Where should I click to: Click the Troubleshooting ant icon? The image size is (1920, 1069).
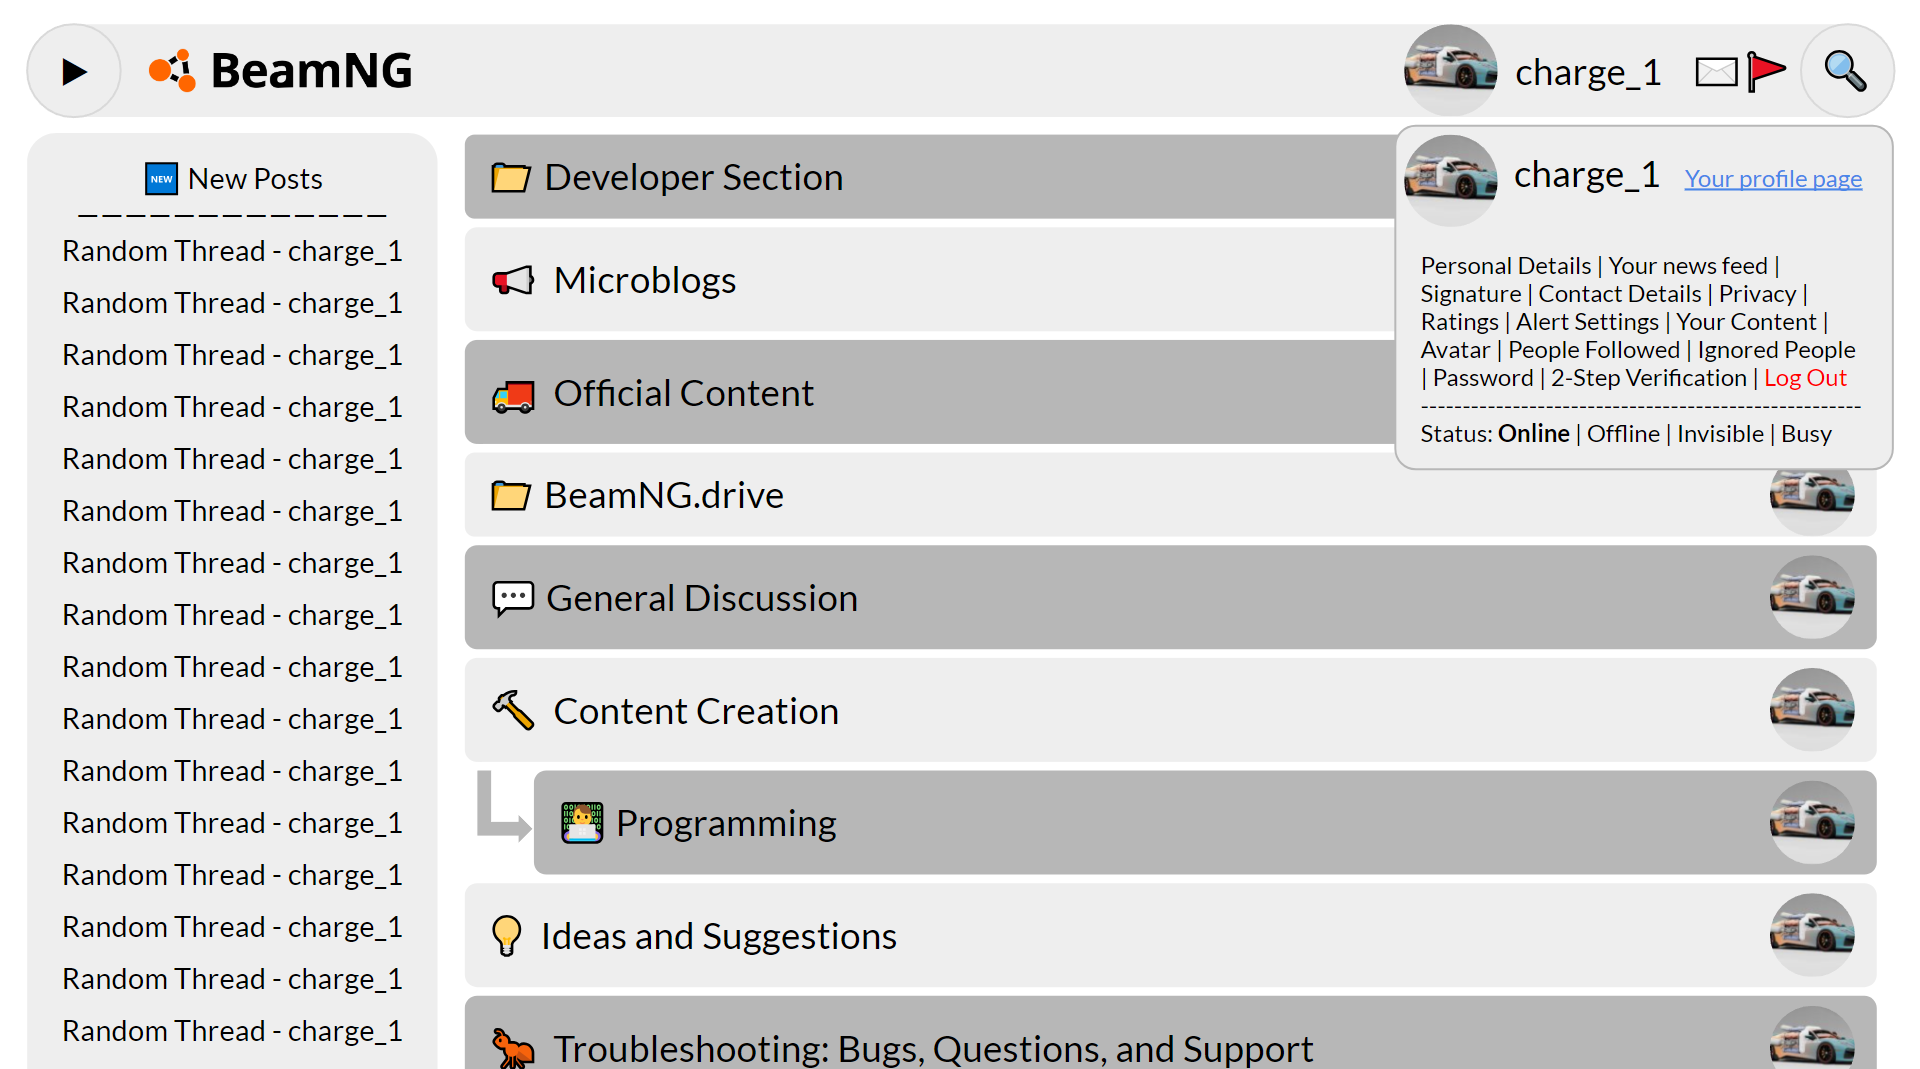(x=512, y=1049)
